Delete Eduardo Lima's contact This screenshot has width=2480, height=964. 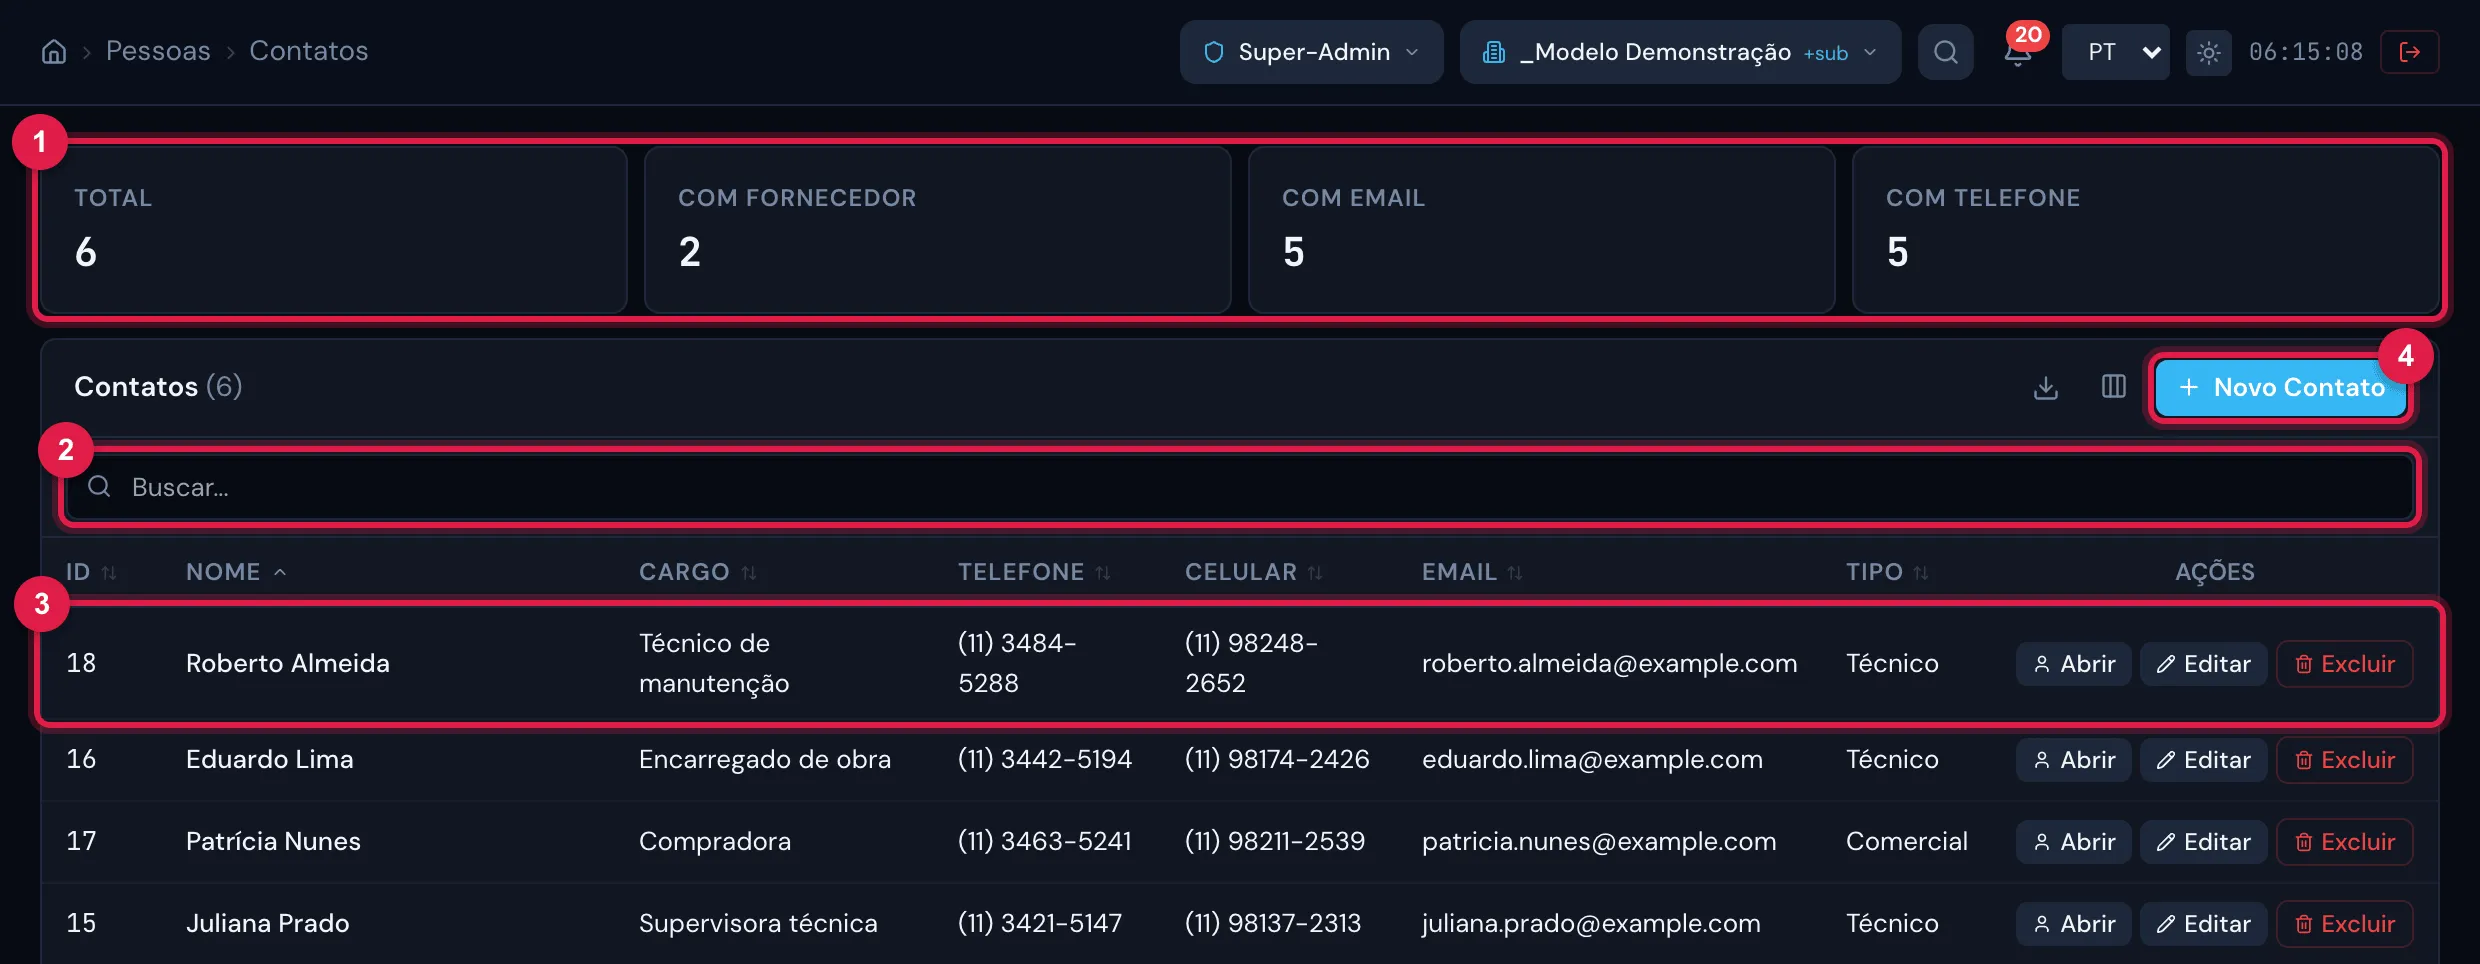coord(2345,760)
